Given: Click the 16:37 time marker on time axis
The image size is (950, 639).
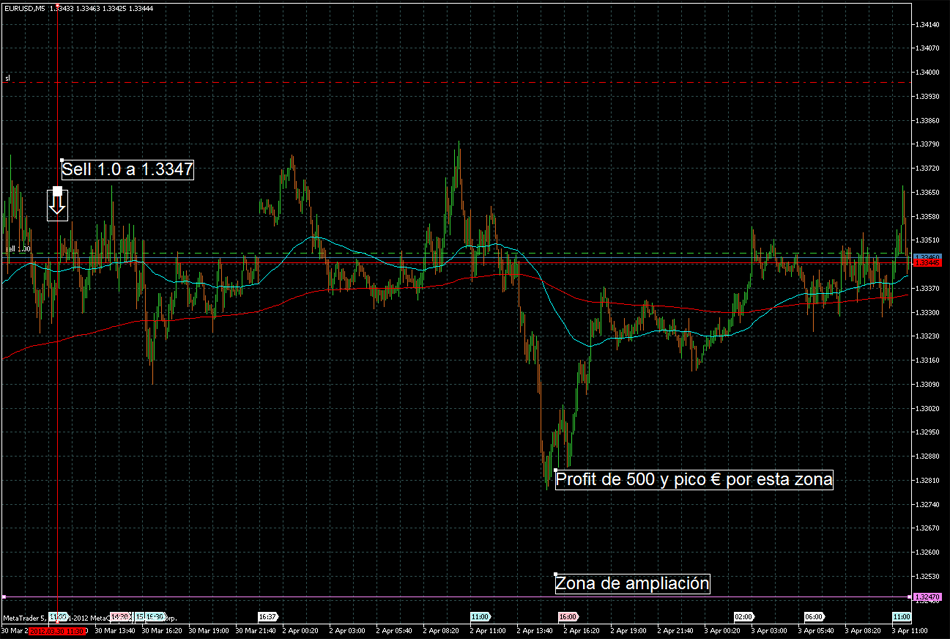Looking at the screenshot, I should coord(267,617).
